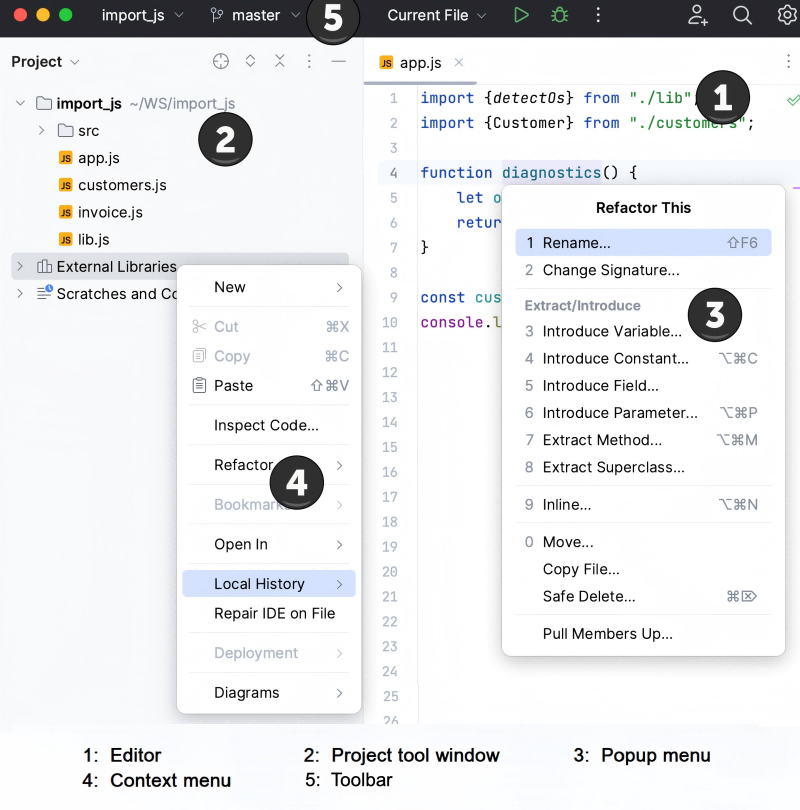This screenshot has width=800, height=810.
Task: Open Project panel options kebab menu
Action: (309, 61)
